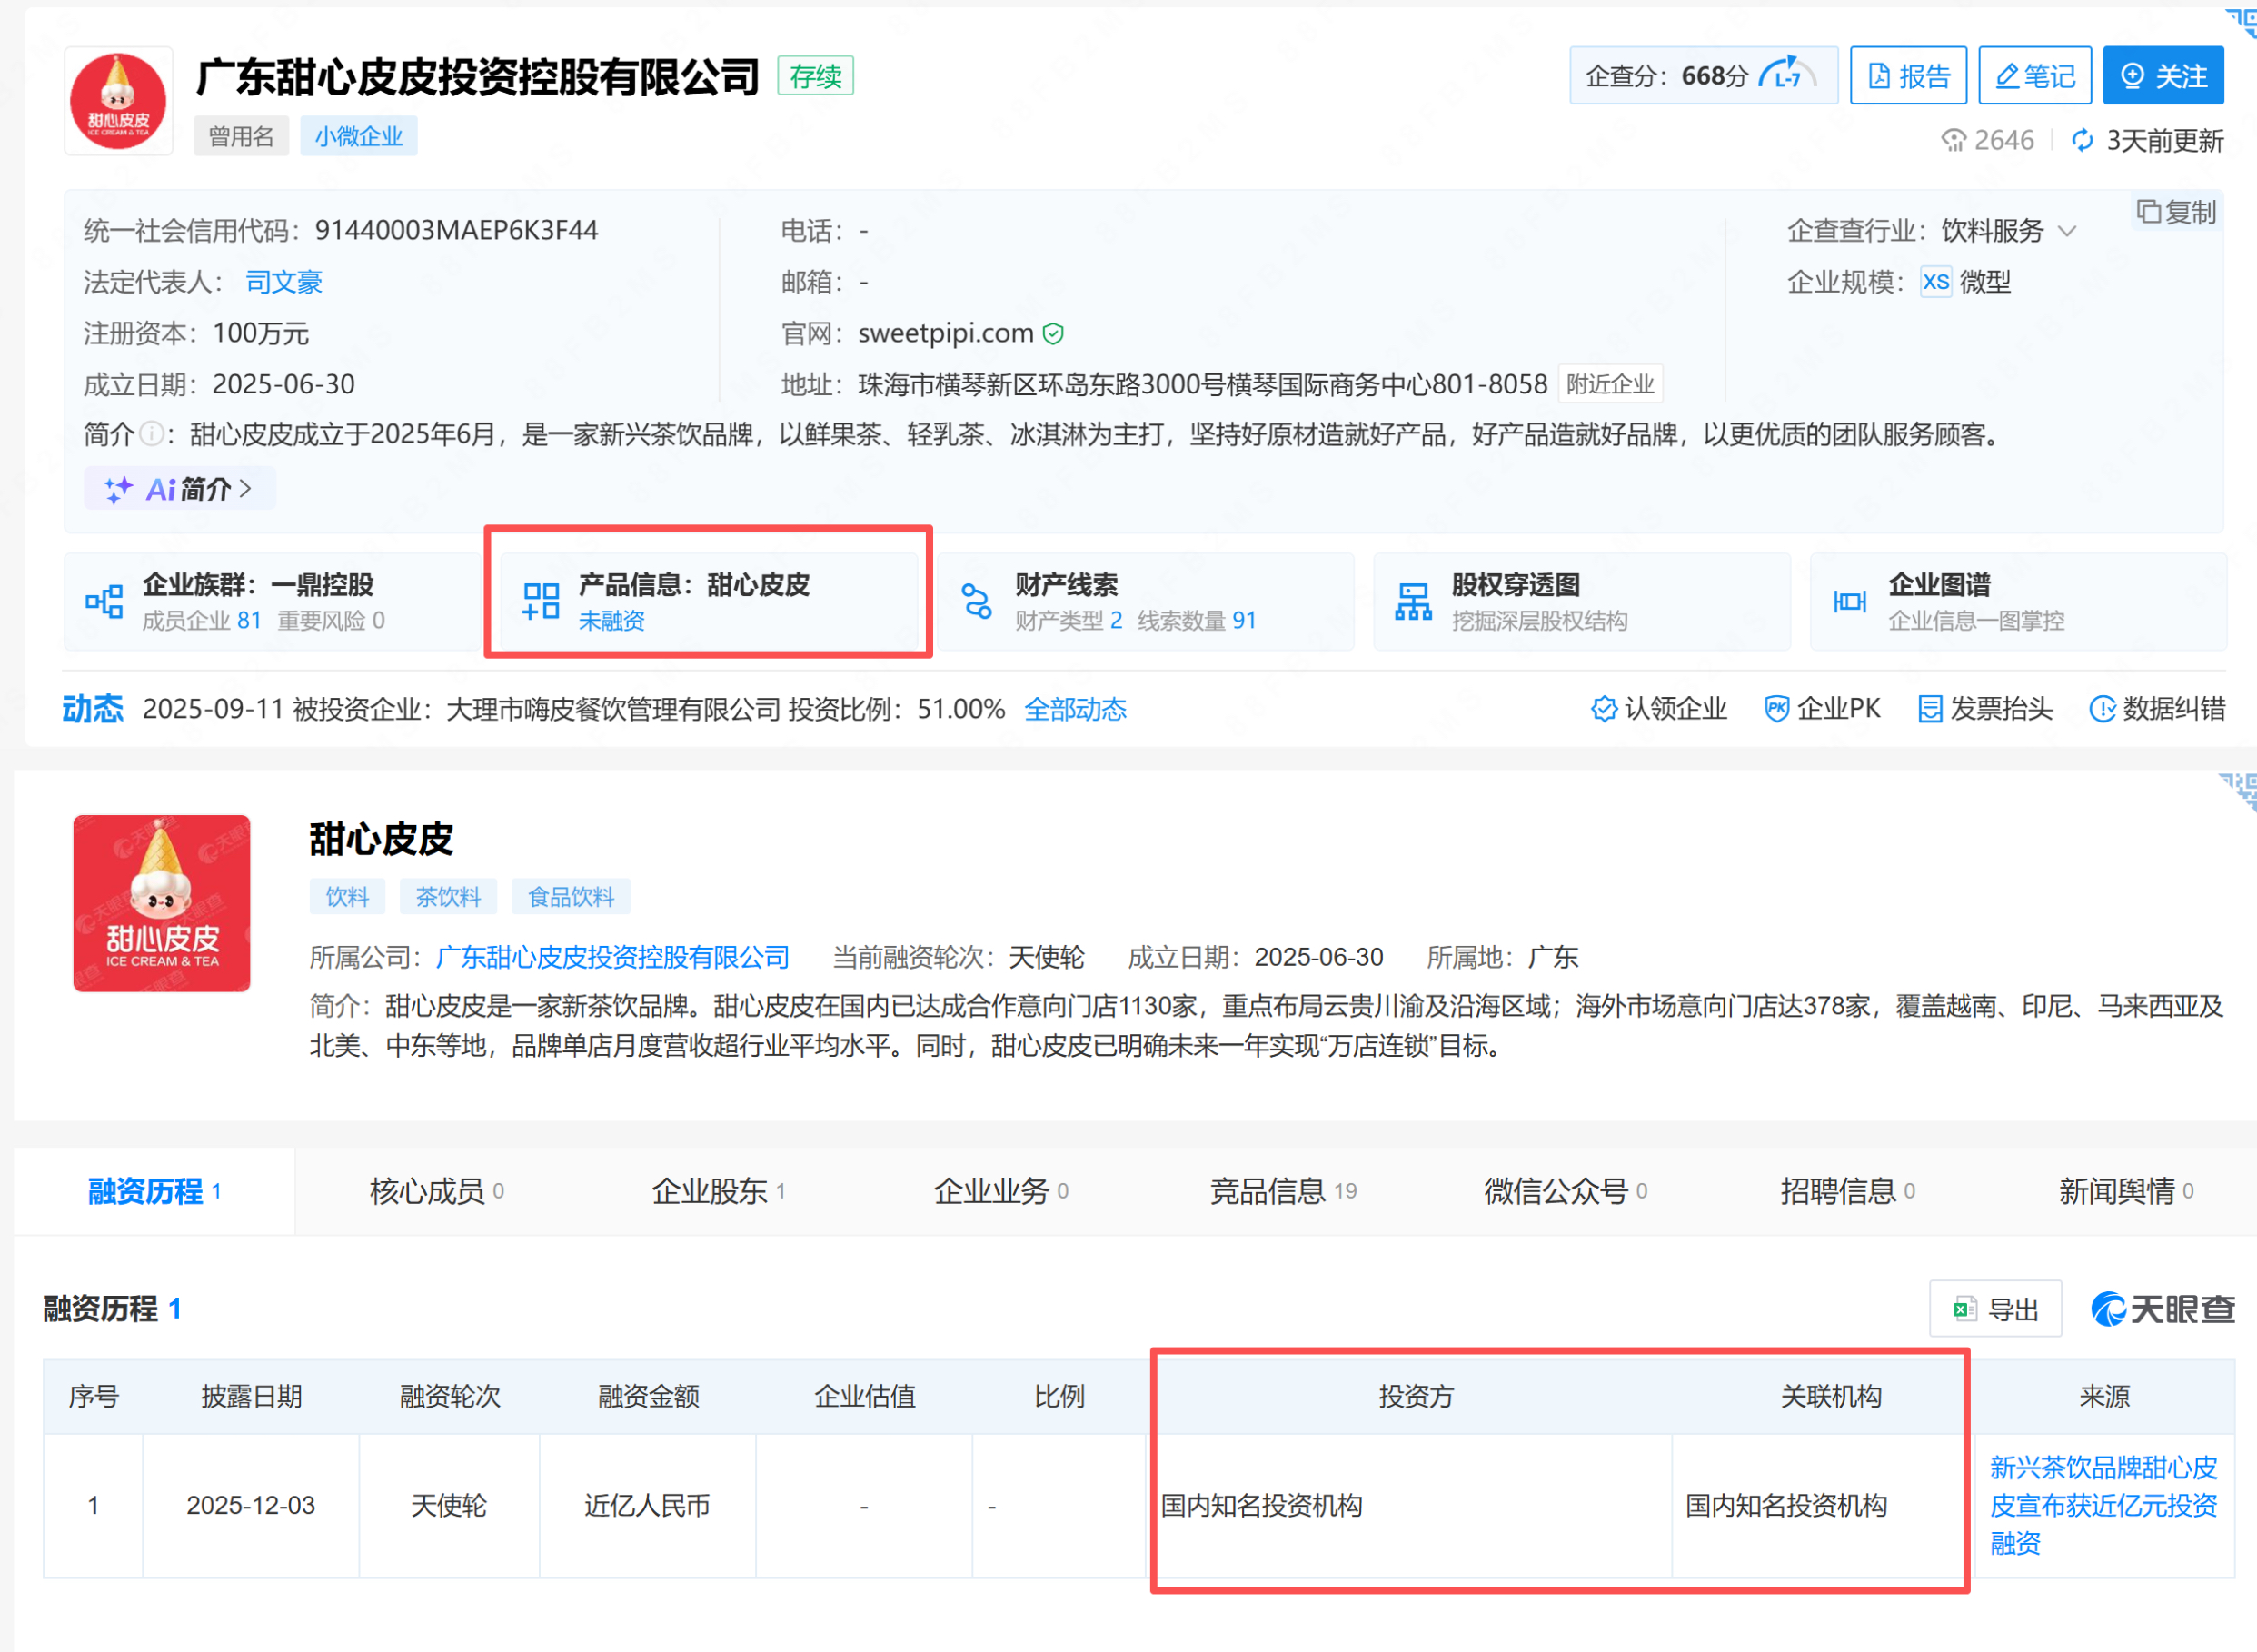Viewport: 2257px width, 1652px height.
Task: Open the 产品信息 甜心皮皮 card icon
Action: point(539,600)
